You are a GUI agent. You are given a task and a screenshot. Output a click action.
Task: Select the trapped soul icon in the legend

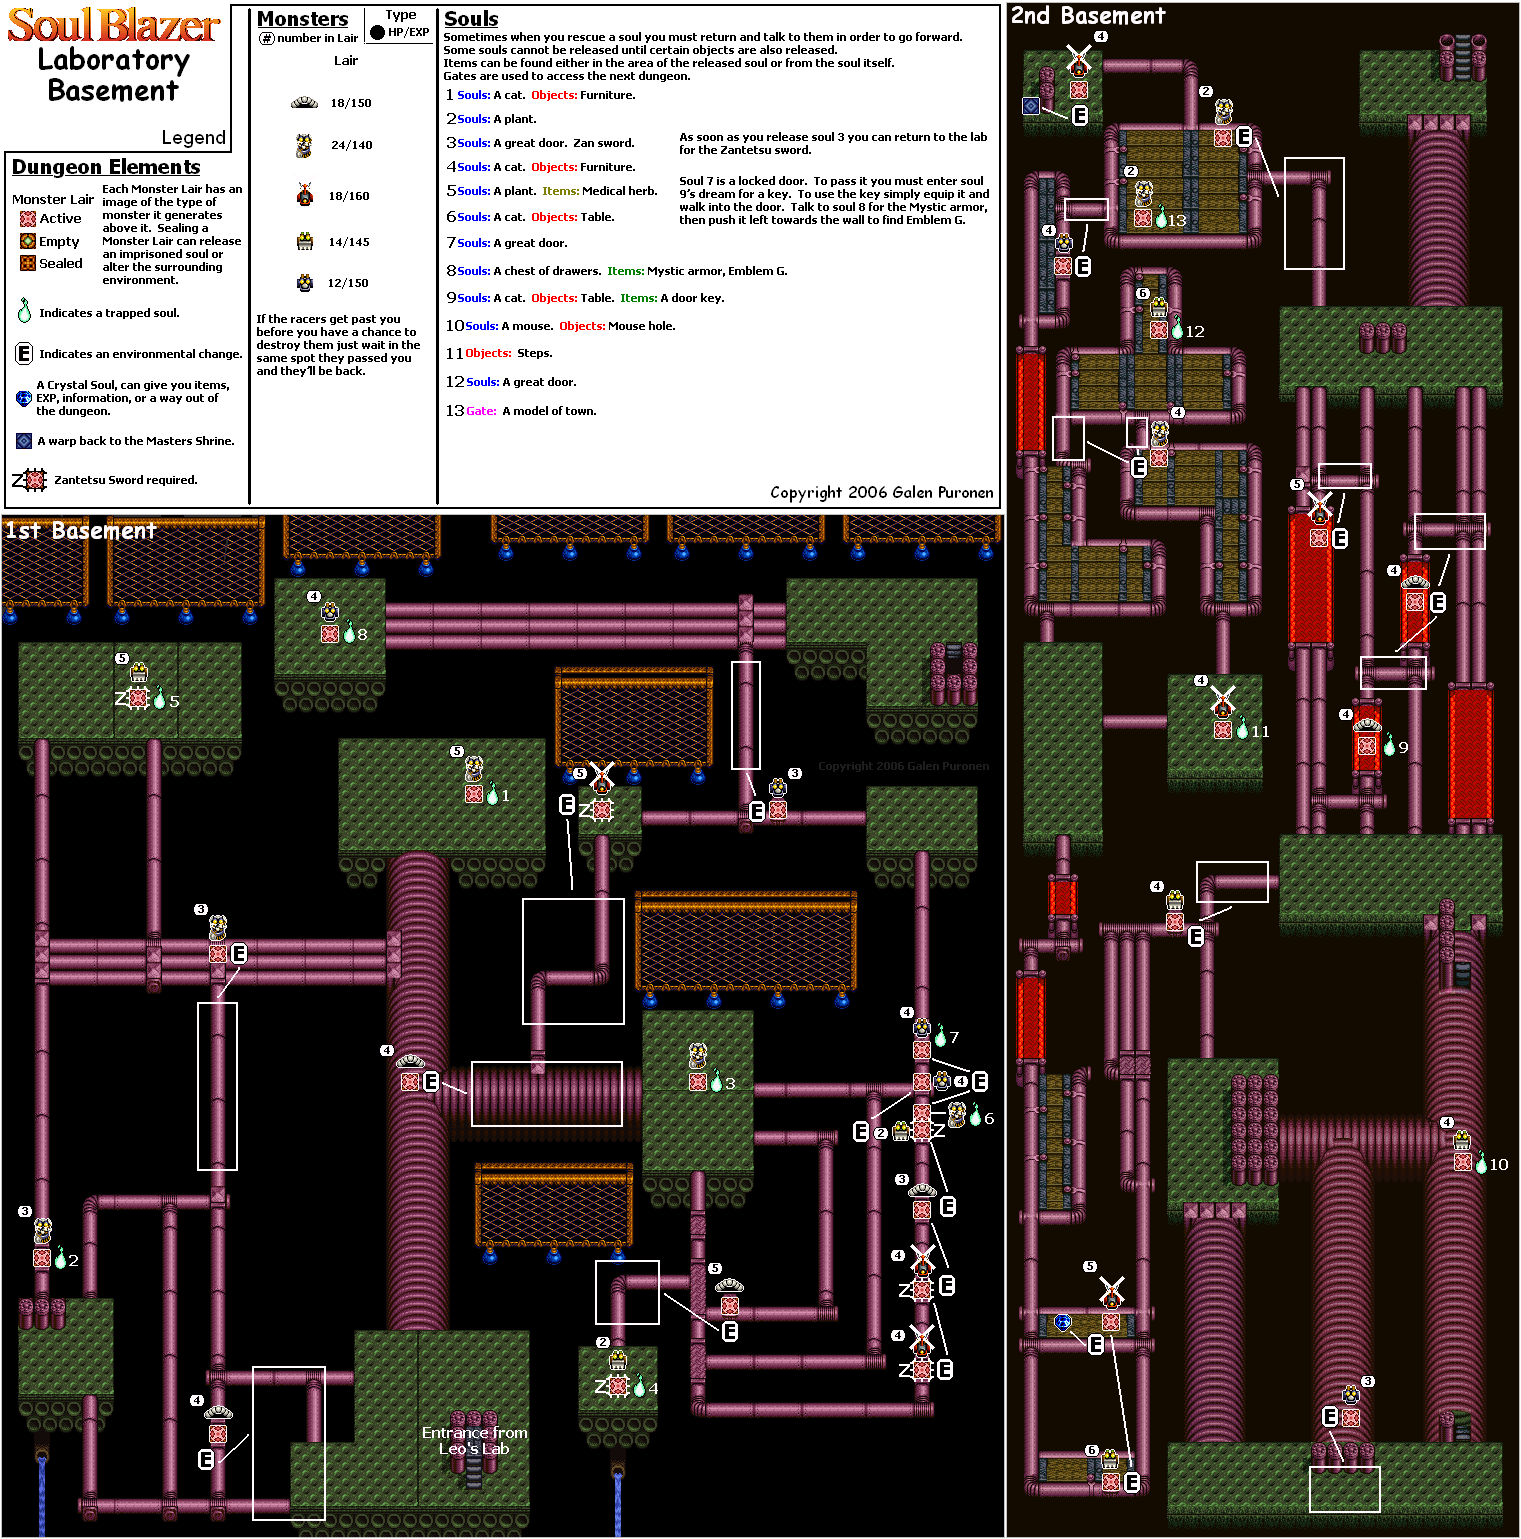[x=24, y=311]
